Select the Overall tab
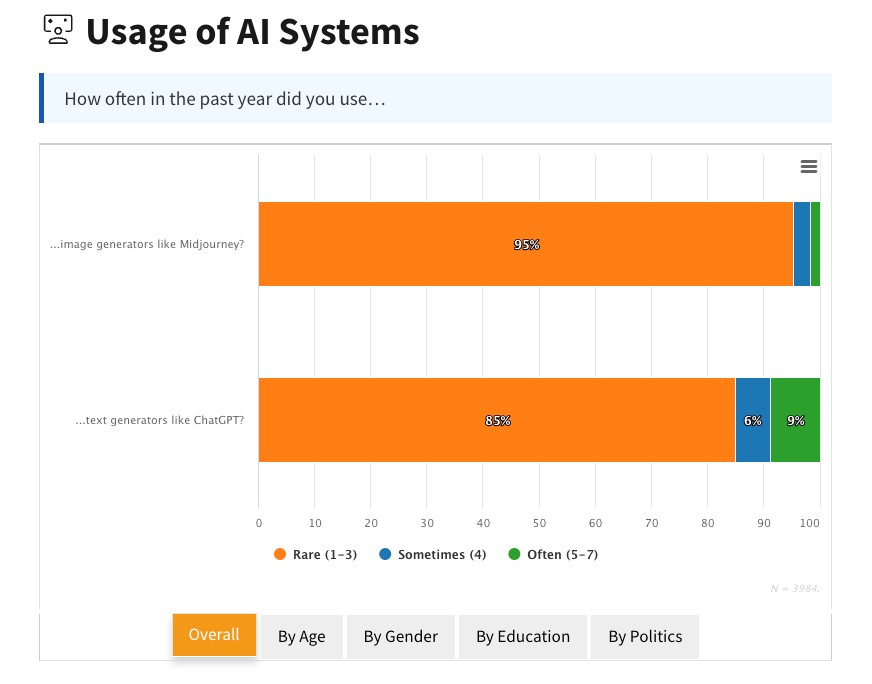Screen dimensions: 872x684 tap(214, 635)
